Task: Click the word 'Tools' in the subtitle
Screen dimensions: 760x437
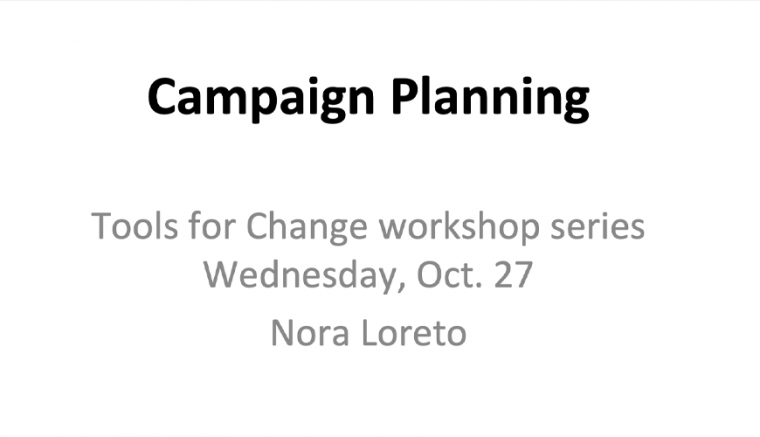Action: (135, 226)
